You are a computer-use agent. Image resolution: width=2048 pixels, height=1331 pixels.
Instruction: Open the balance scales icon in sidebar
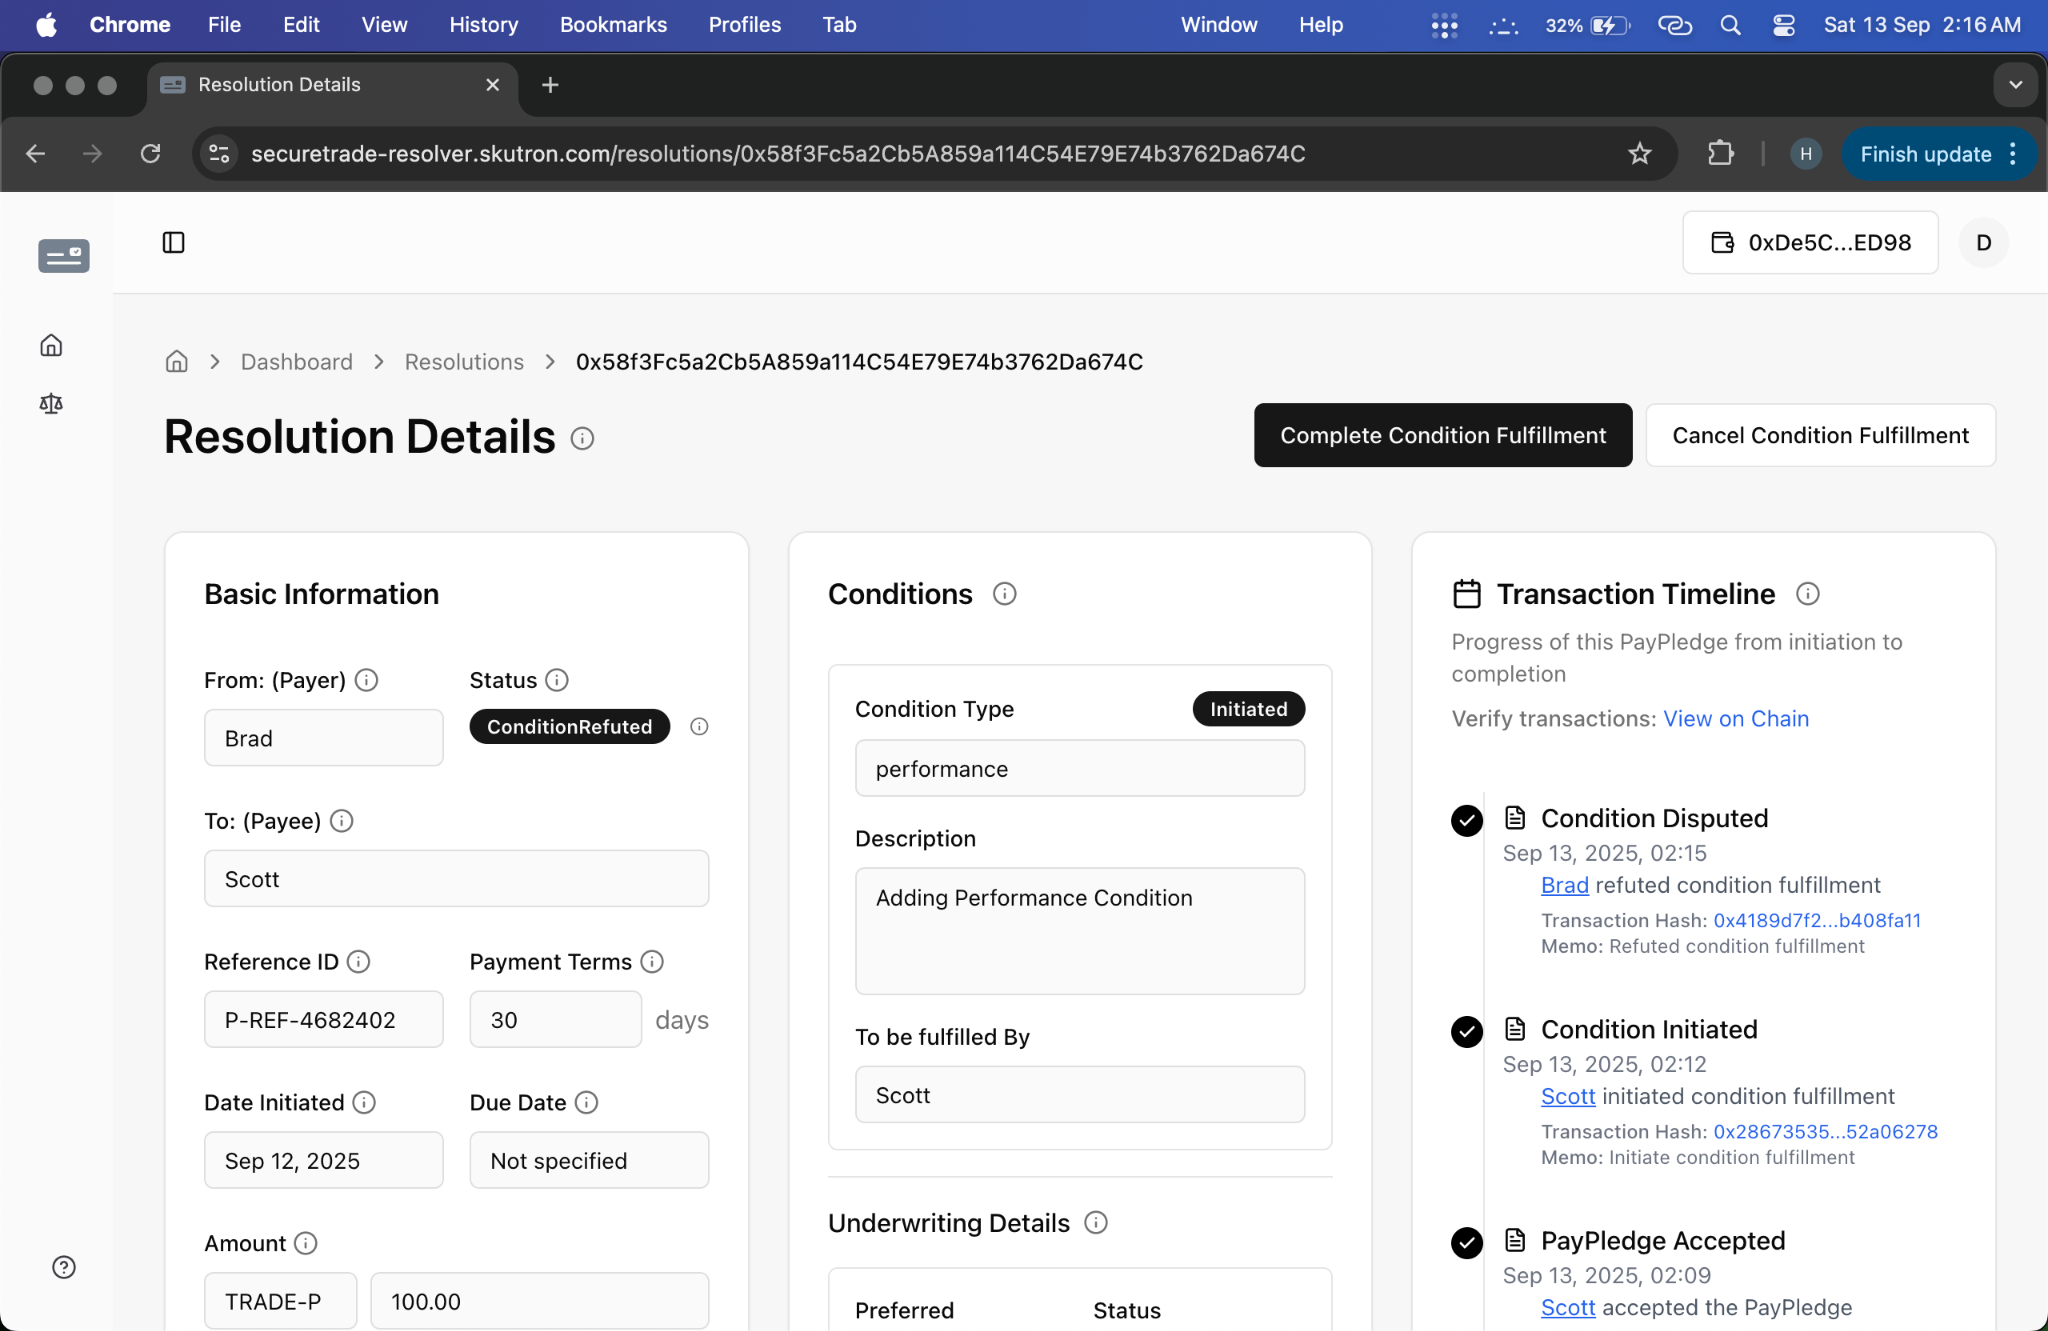click(51, 403)
